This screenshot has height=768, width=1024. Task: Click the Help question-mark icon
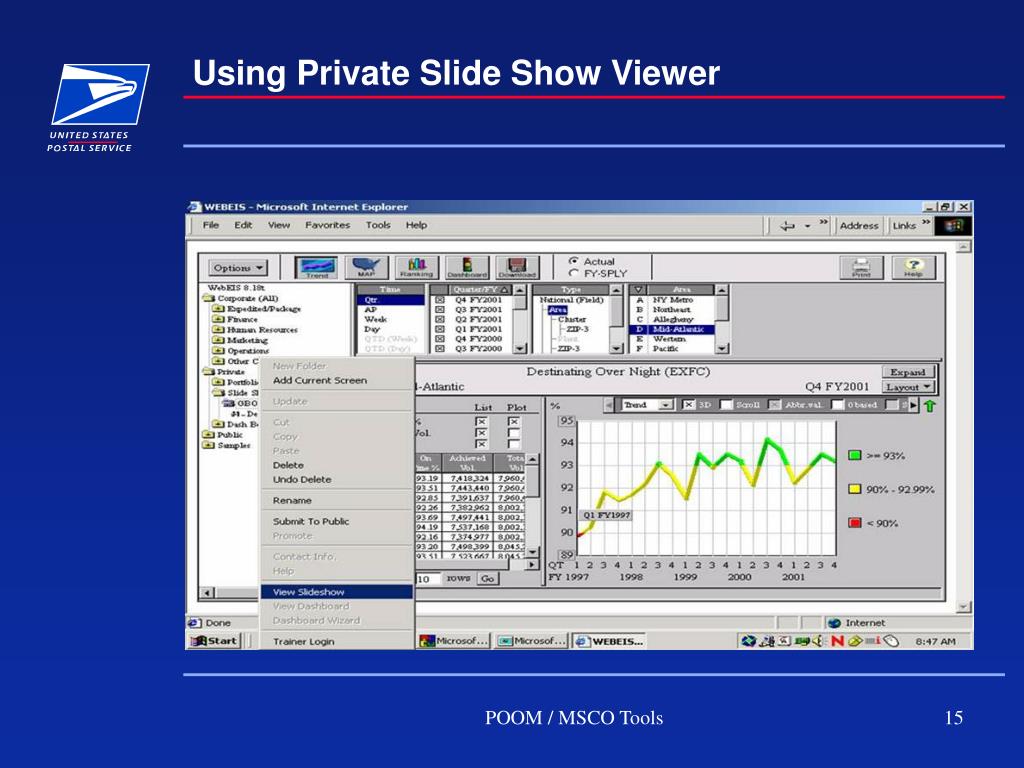(x=914, y=267)
